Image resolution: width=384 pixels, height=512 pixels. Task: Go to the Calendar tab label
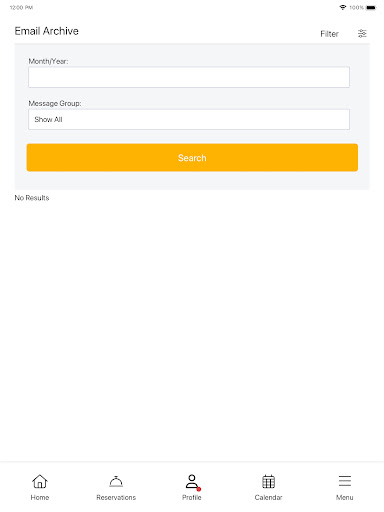click(268, 497)
